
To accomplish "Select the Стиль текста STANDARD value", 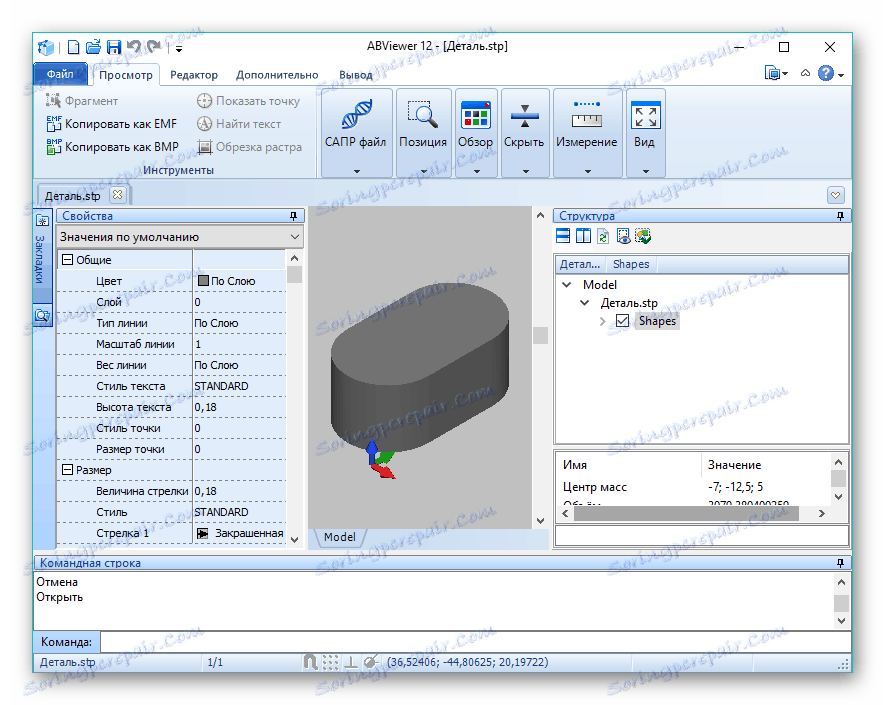I will 240,386.
